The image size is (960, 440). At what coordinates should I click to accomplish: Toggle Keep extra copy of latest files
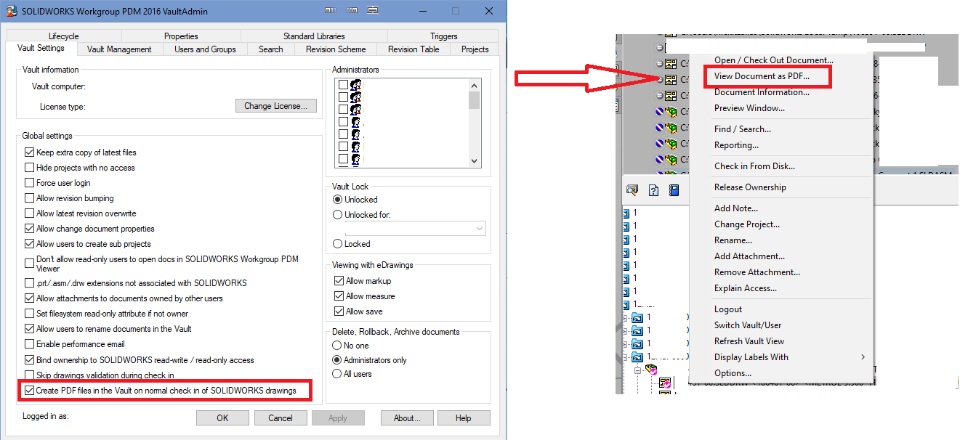(29, 152)
